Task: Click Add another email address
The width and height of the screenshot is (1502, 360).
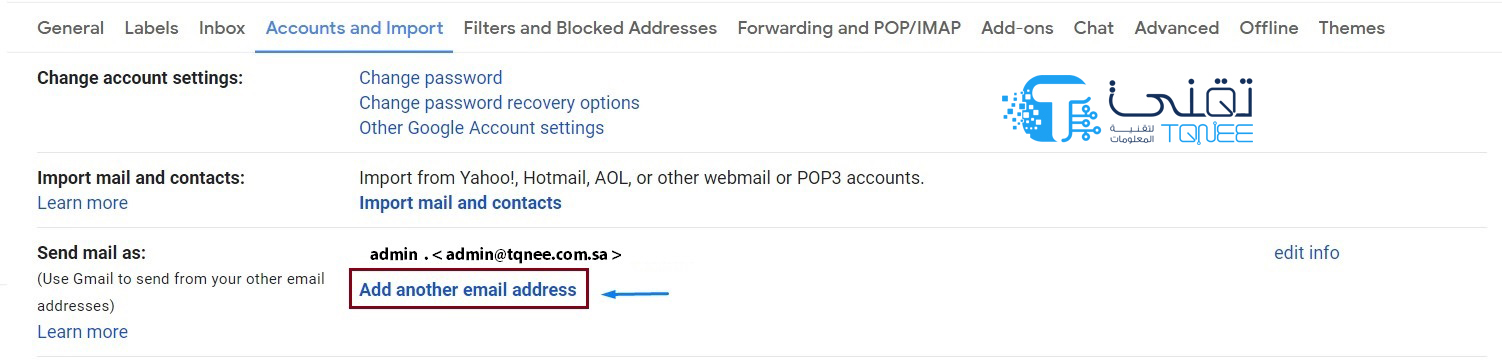Action: [468, 290]
